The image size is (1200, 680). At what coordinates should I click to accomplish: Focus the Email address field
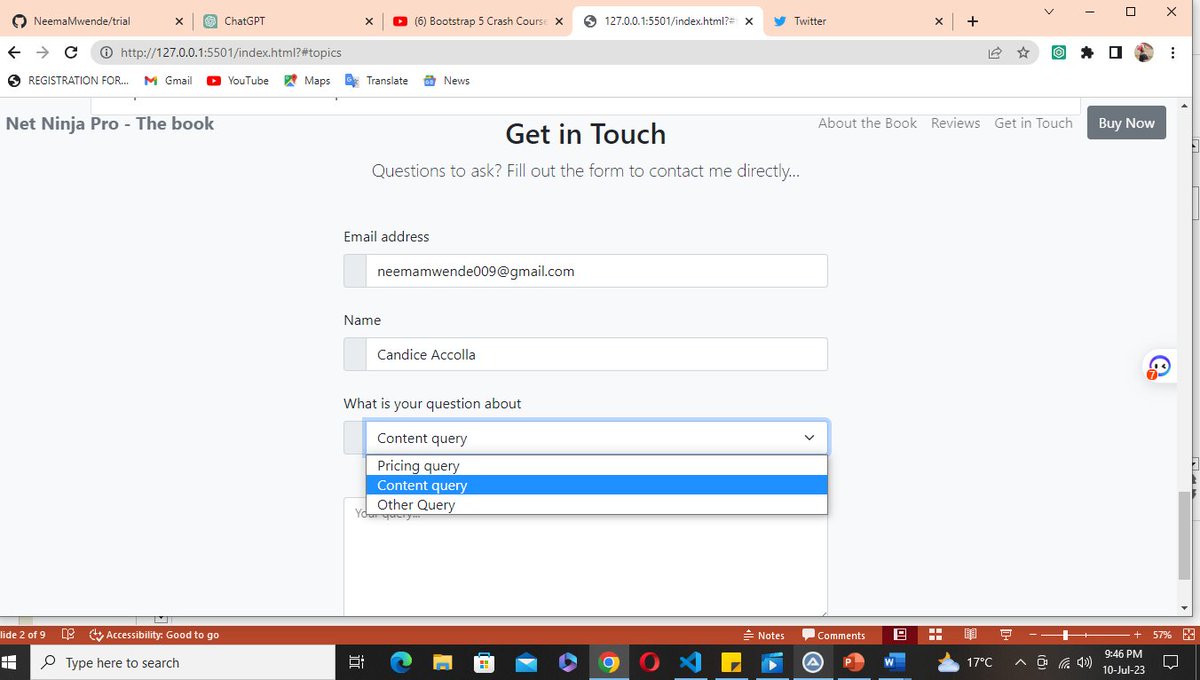(596, 271)
